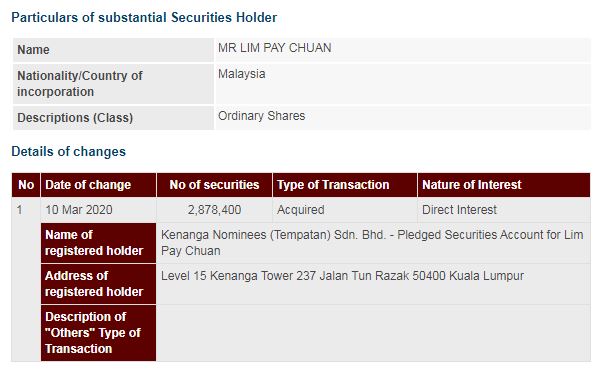This screenshot has height=374, width=604.
Task: Select the 2,878,400 securities figure
Action: (x=215, y=210)
